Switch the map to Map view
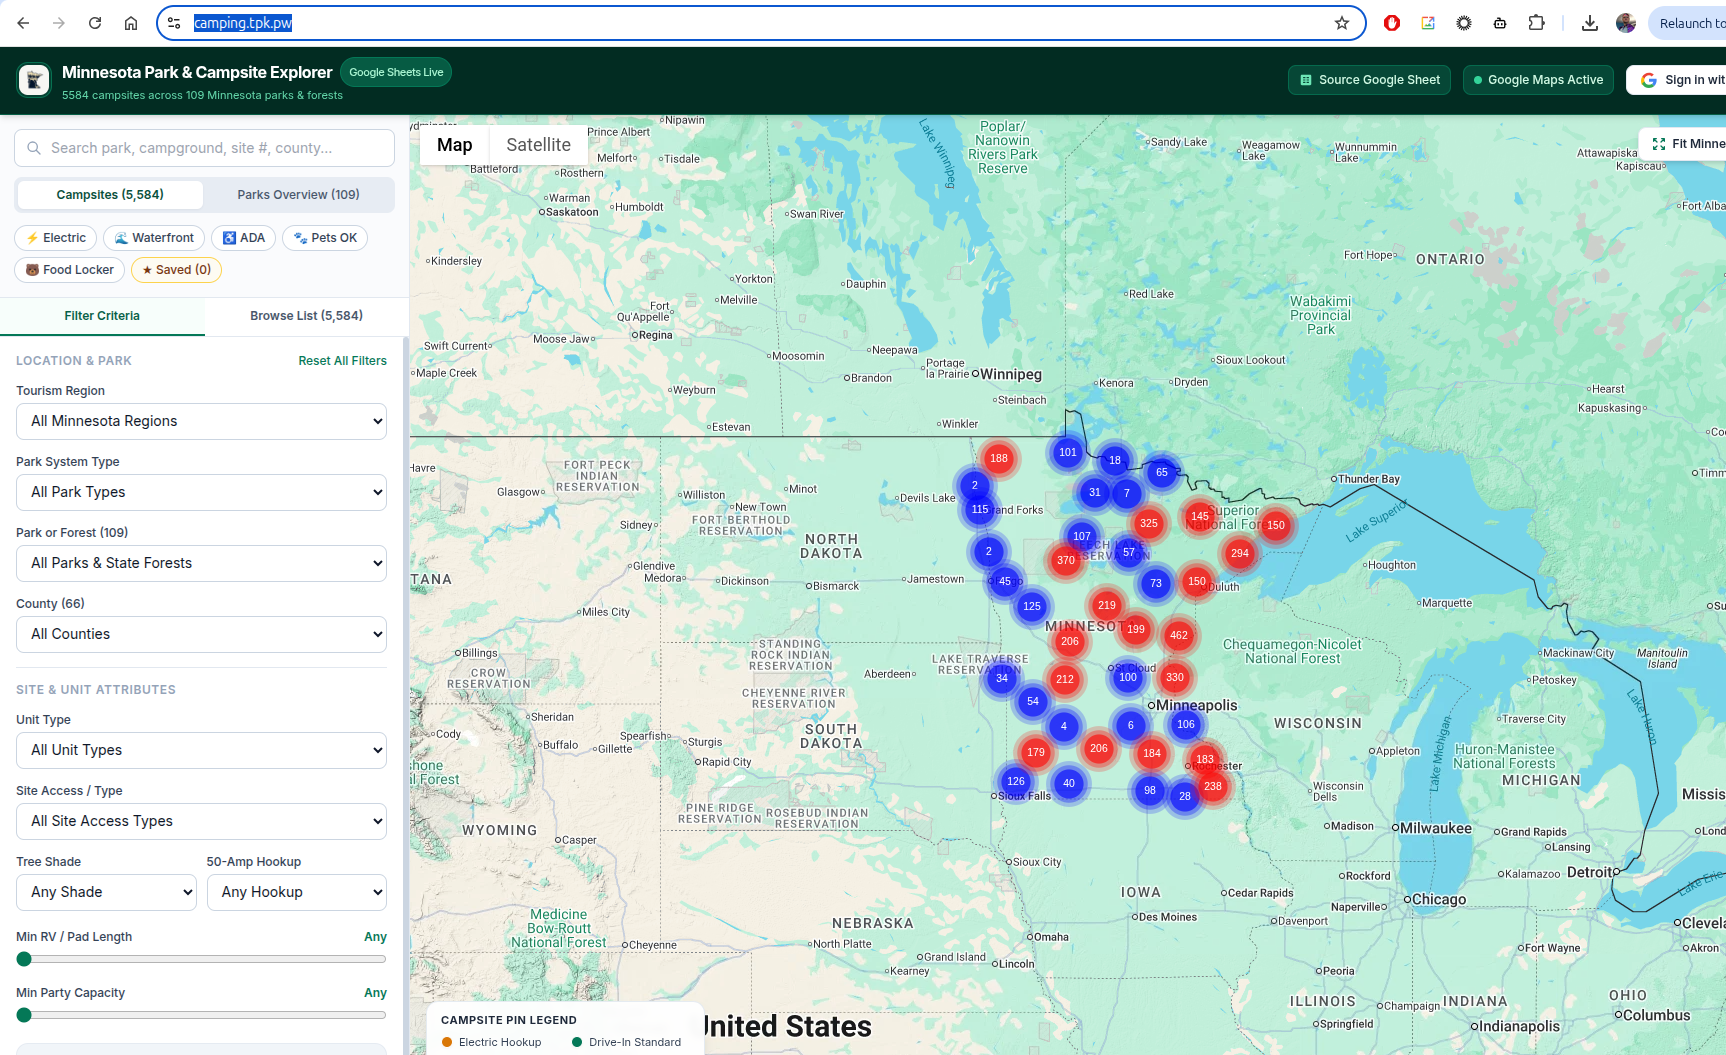This screenshot has width=1726, height=1055. [454, 145]
